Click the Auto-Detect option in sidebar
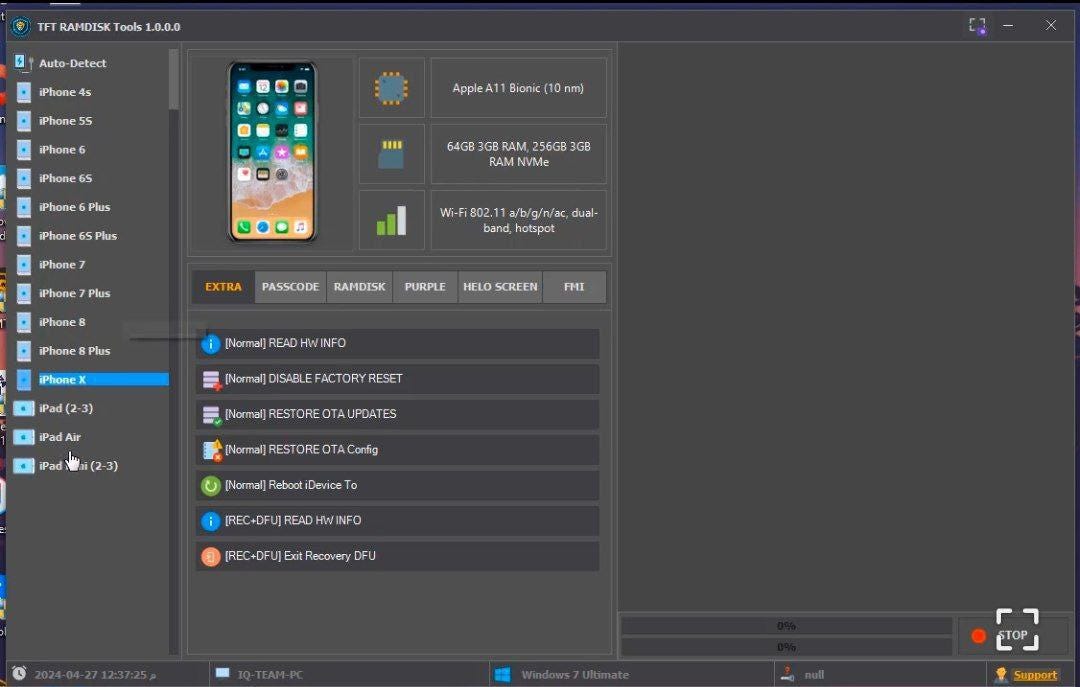 [70, 63]
